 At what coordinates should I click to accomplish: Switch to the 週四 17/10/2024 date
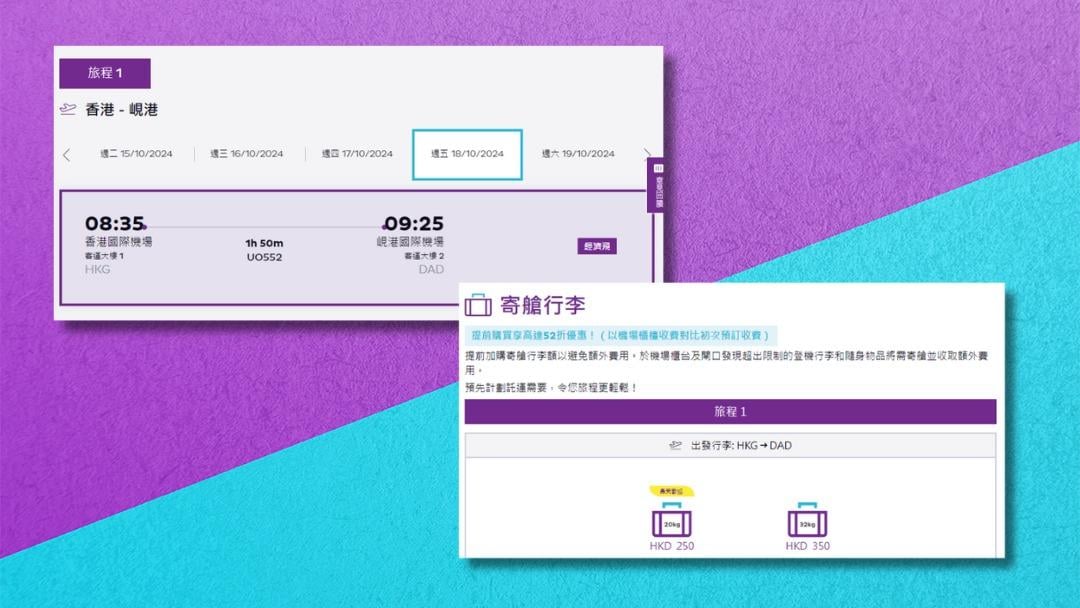click(x=357, y=154)
